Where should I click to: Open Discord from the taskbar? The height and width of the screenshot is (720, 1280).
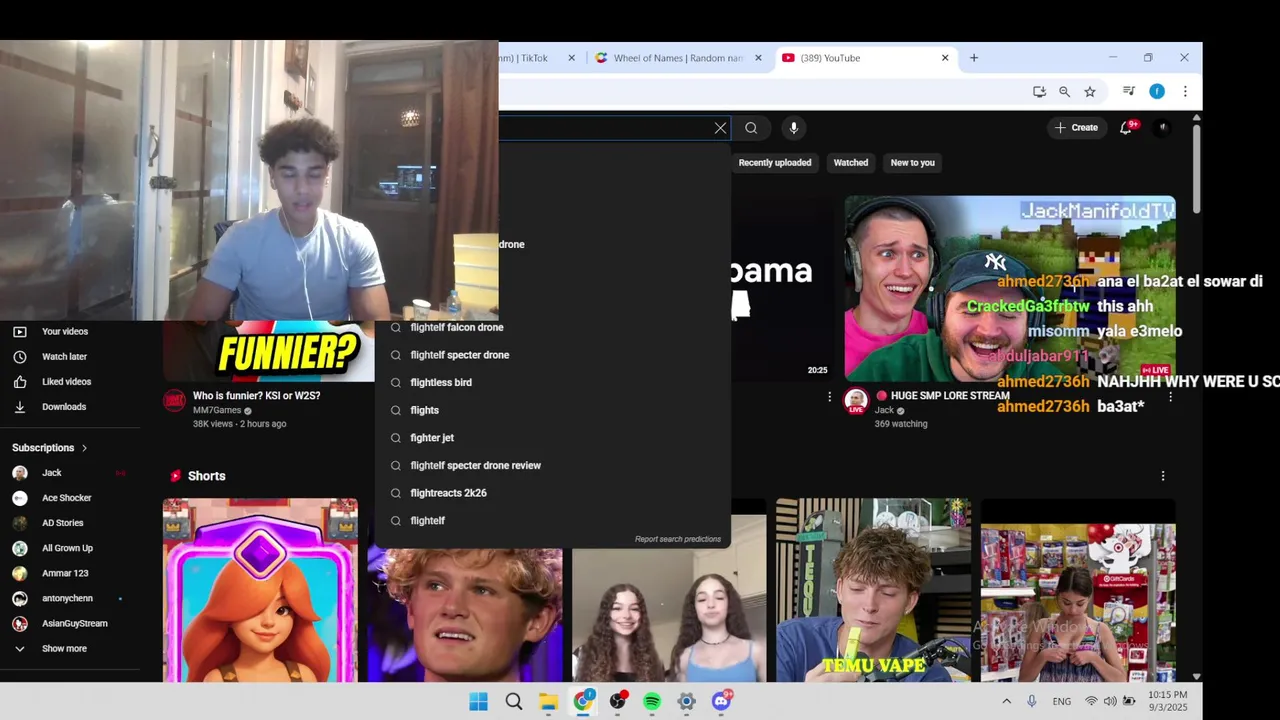pos(721,701)
